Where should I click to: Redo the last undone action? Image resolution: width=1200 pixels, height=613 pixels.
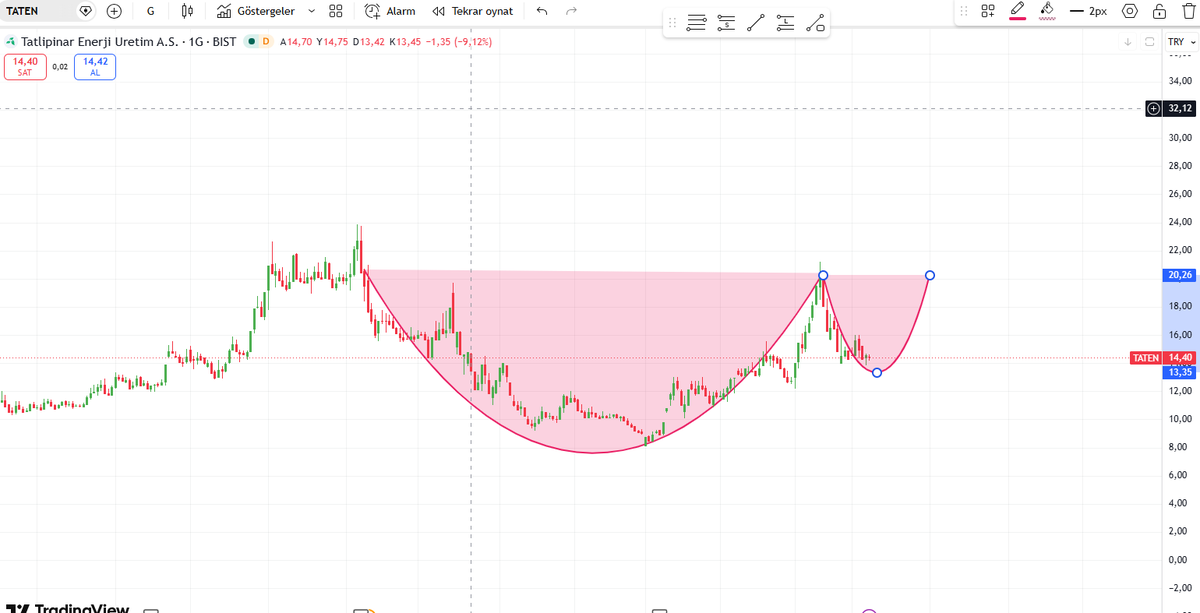571,11
